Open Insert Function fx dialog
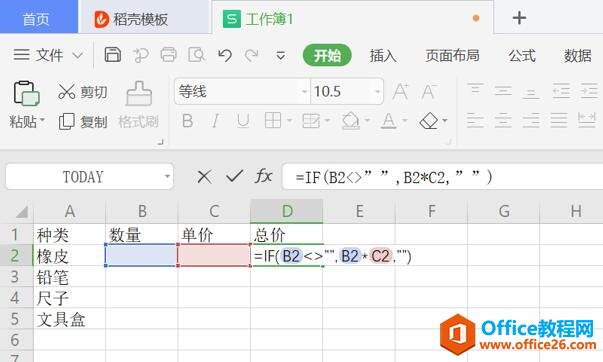 (x=263, y=176)
